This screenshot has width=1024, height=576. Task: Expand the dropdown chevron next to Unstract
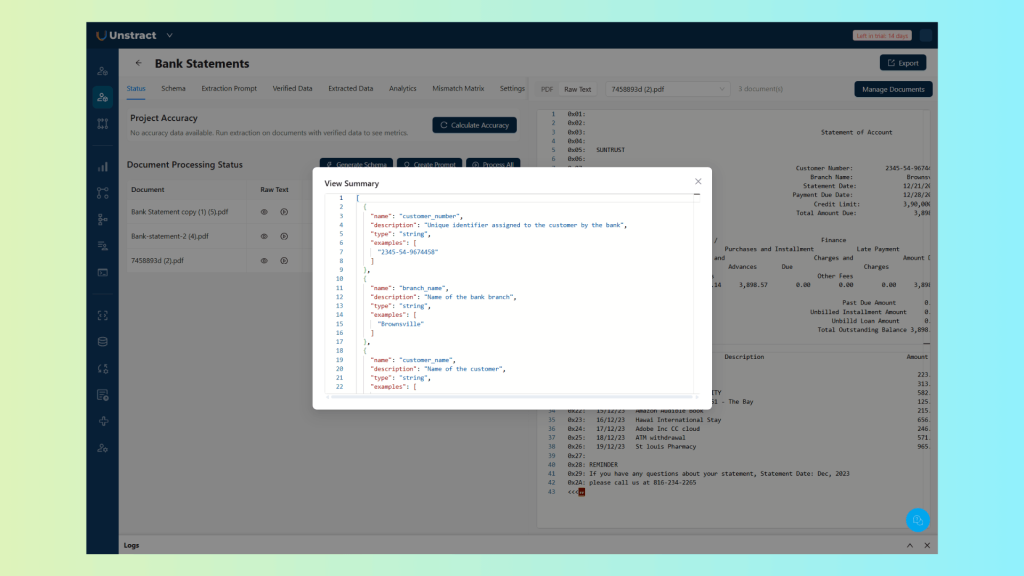[x=169, y=36]
